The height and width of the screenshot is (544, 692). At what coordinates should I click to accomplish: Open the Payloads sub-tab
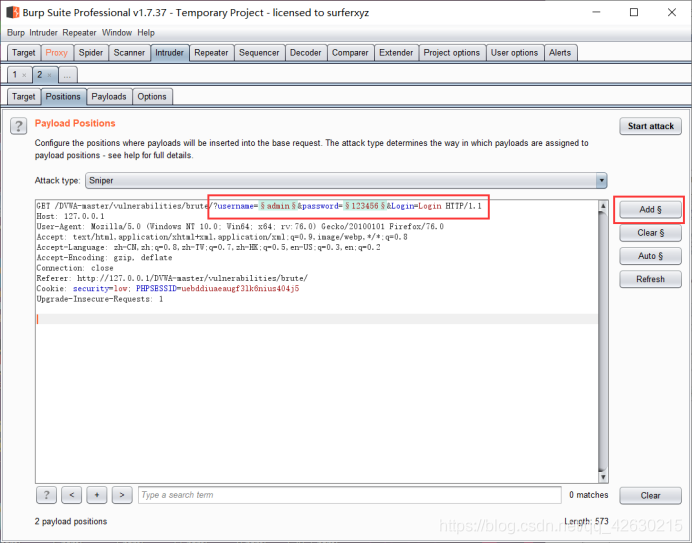[x=109, y=97]
